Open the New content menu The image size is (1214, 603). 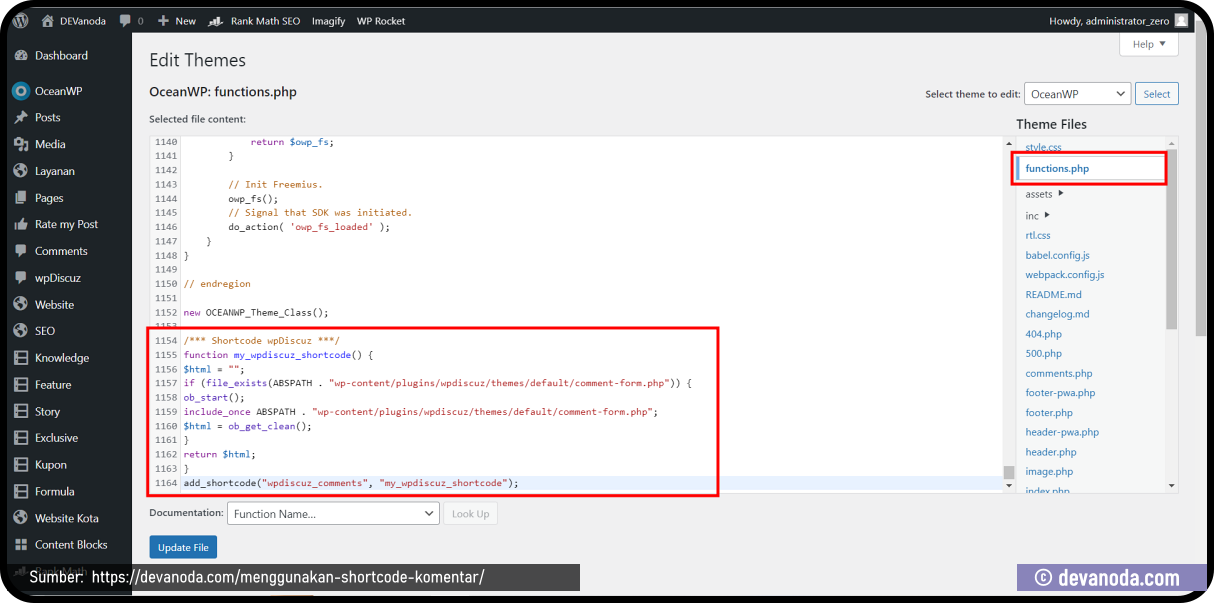click(177, 21)
